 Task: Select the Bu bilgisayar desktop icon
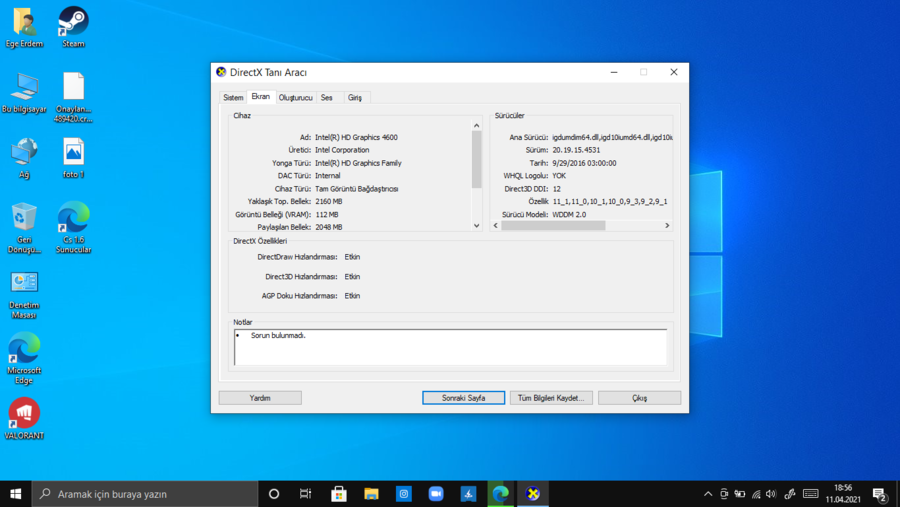24,87
